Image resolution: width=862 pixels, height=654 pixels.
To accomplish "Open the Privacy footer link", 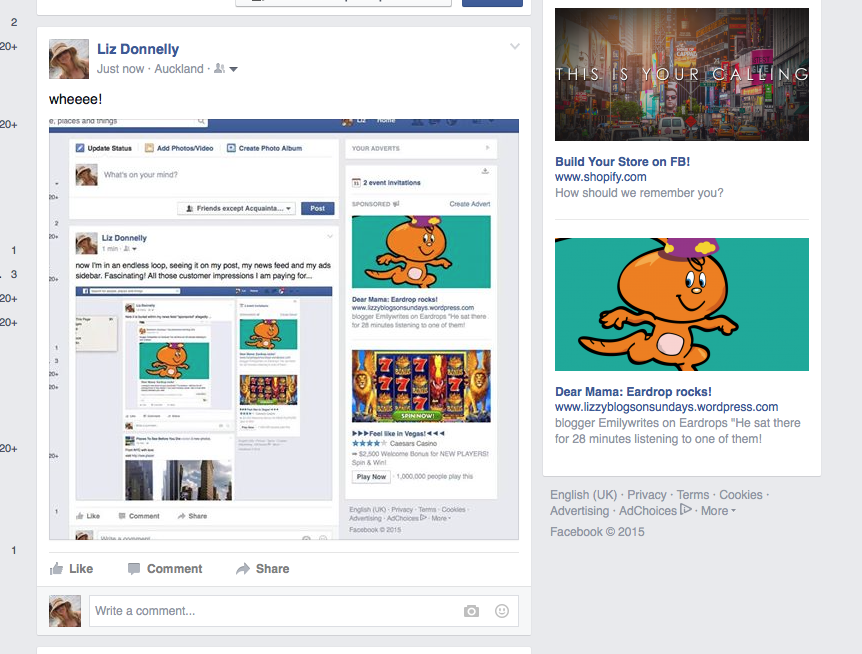I will tap(647, 494).
